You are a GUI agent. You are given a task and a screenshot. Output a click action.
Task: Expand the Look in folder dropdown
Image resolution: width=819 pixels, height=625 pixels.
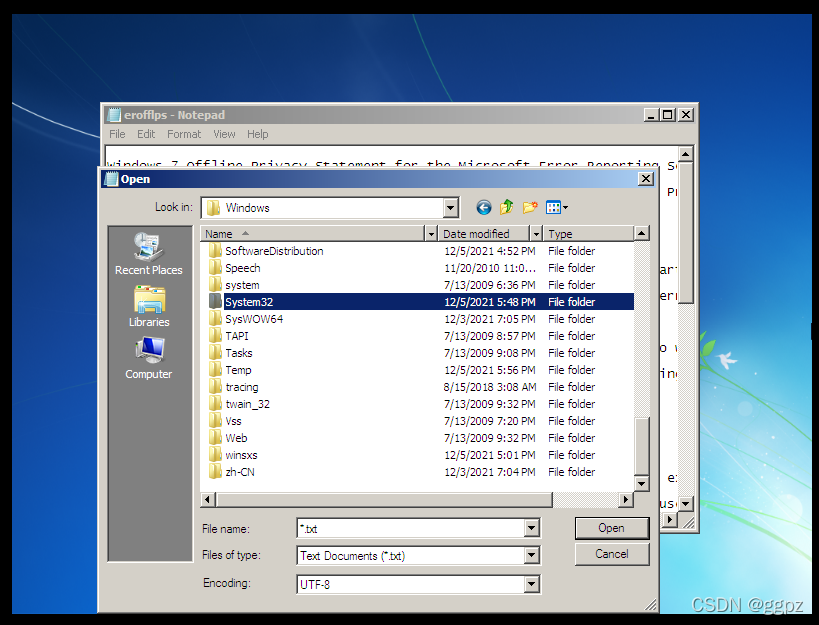[x=450, y=208]
